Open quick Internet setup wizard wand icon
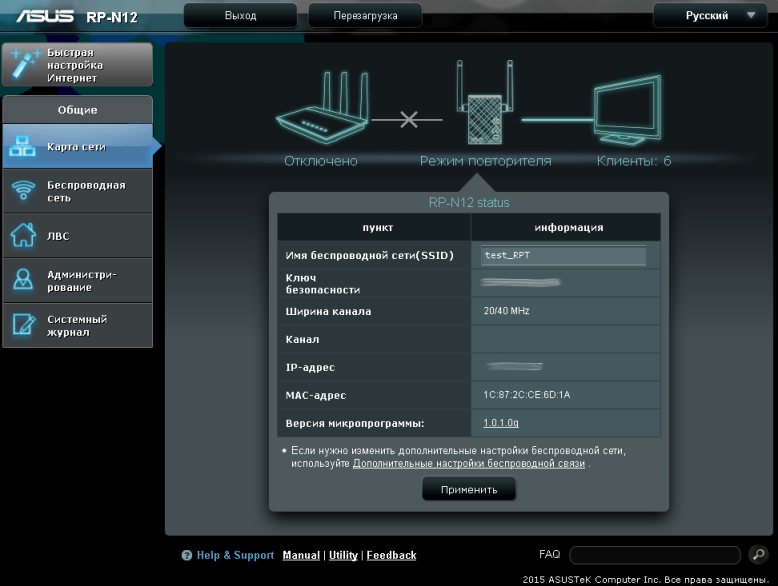 [x=25, y=64]
